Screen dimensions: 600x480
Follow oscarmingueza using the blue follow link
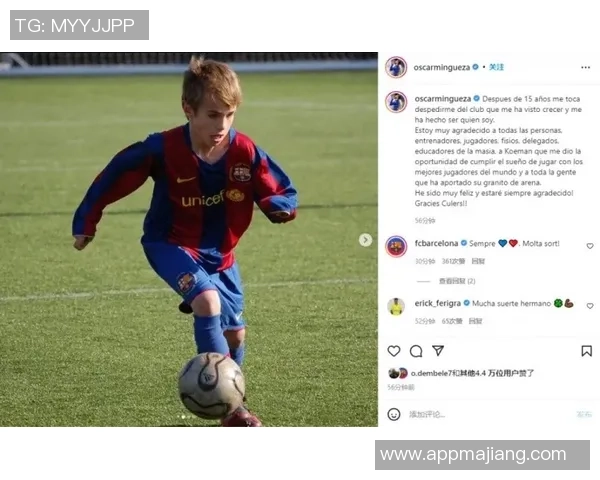point(496,67)
